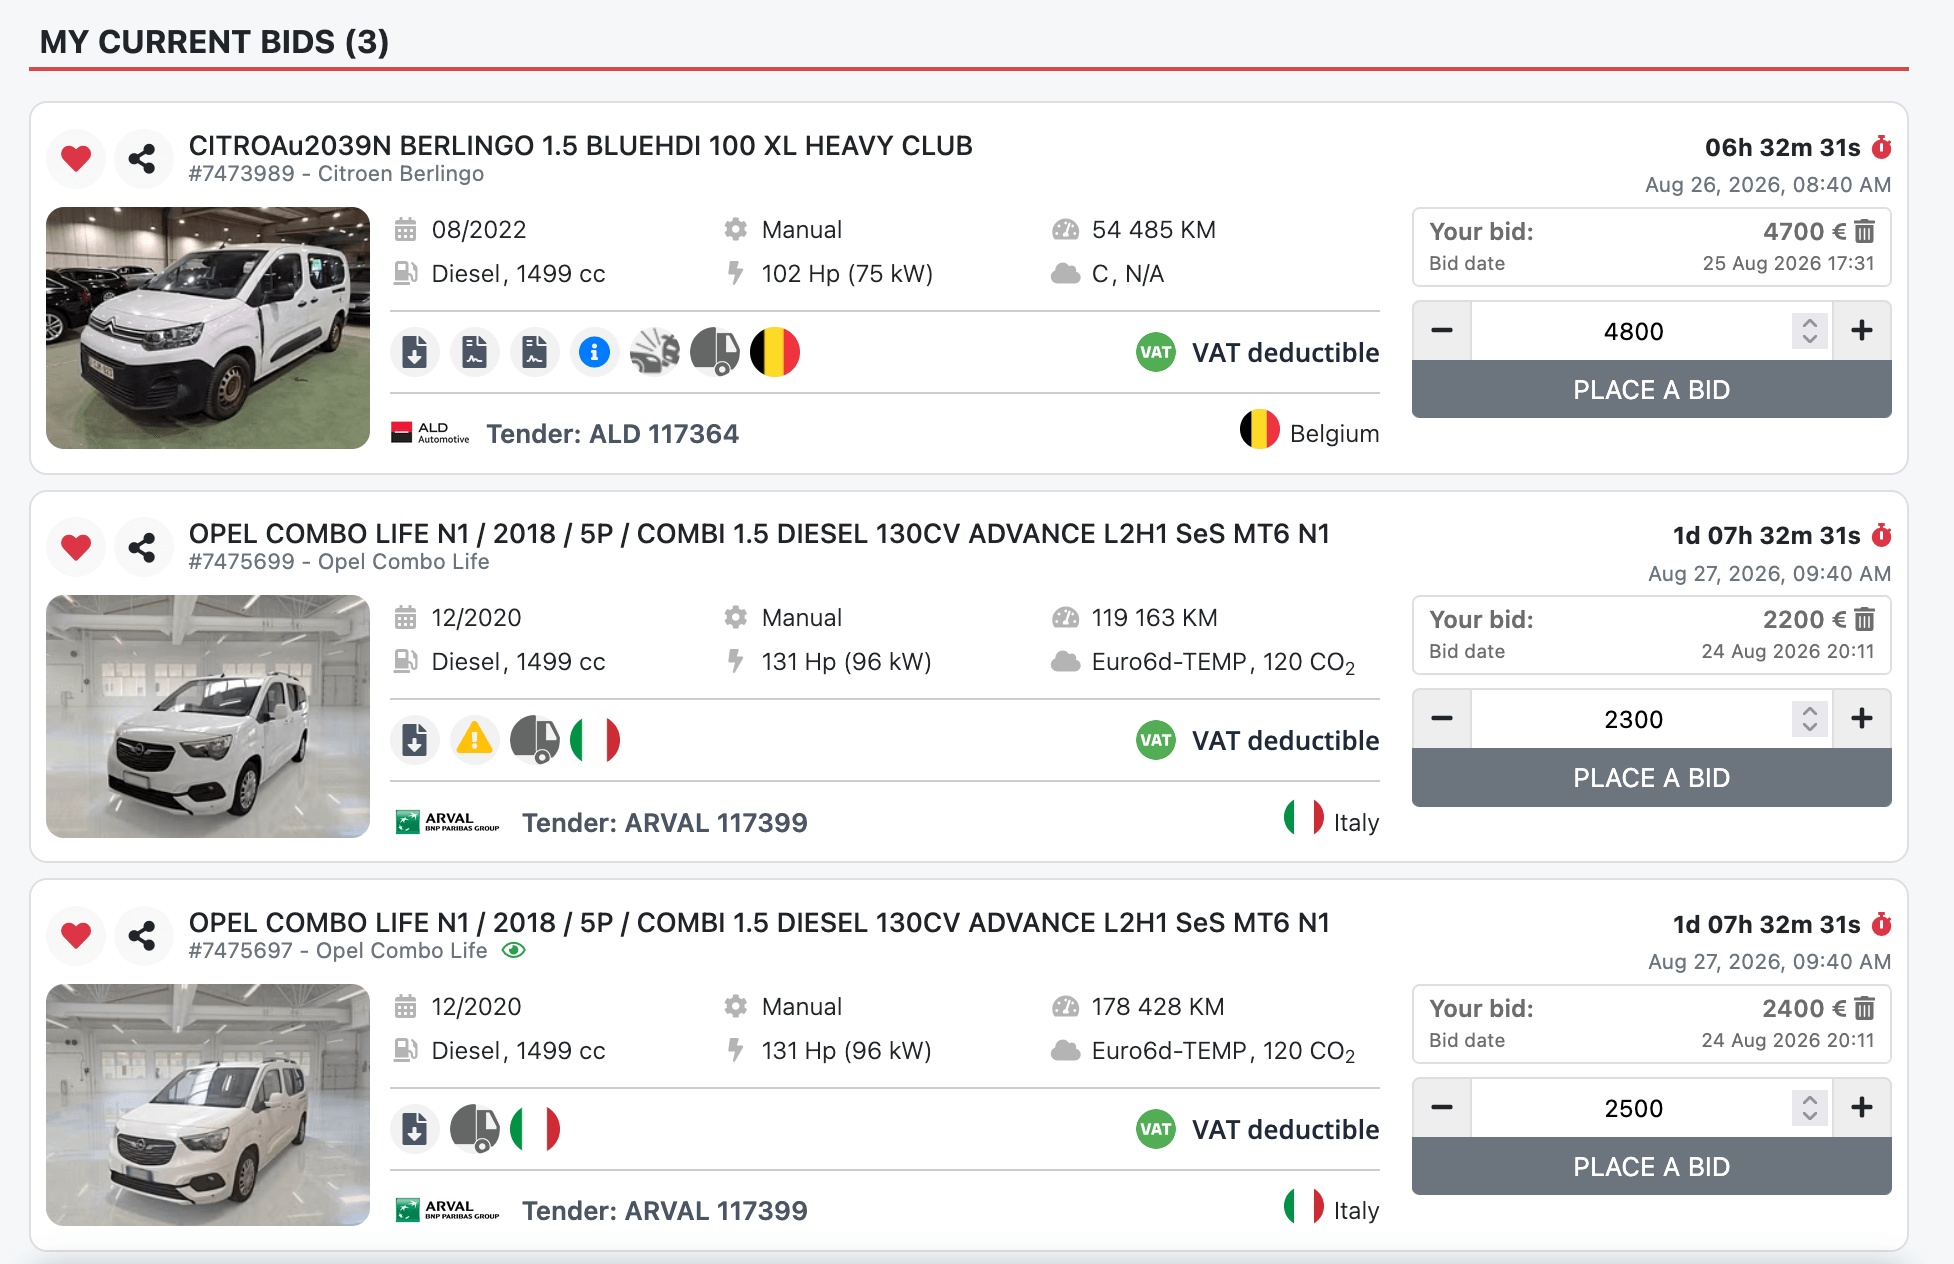Toggle favorite heart on Opel Combo #7475699
Image resolution: width=1954 pixels, height=1264 pixels.
coord(76,547)
